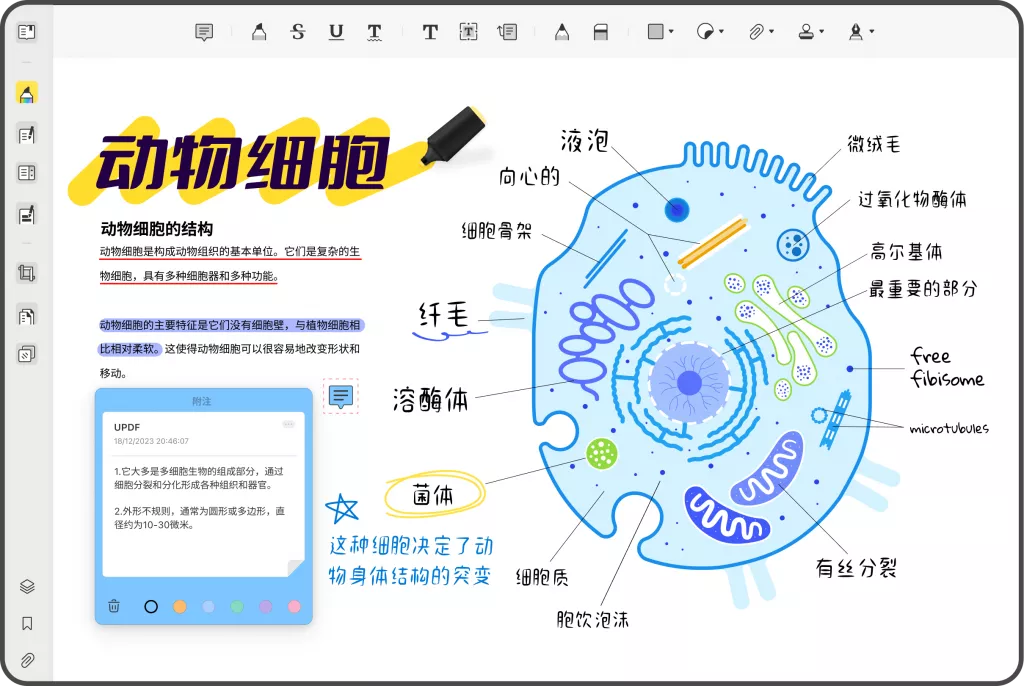The image size is (1024, 686).
Task: Open the bookmarks panel in the sidebar
Action: click(x=27, y=623)
